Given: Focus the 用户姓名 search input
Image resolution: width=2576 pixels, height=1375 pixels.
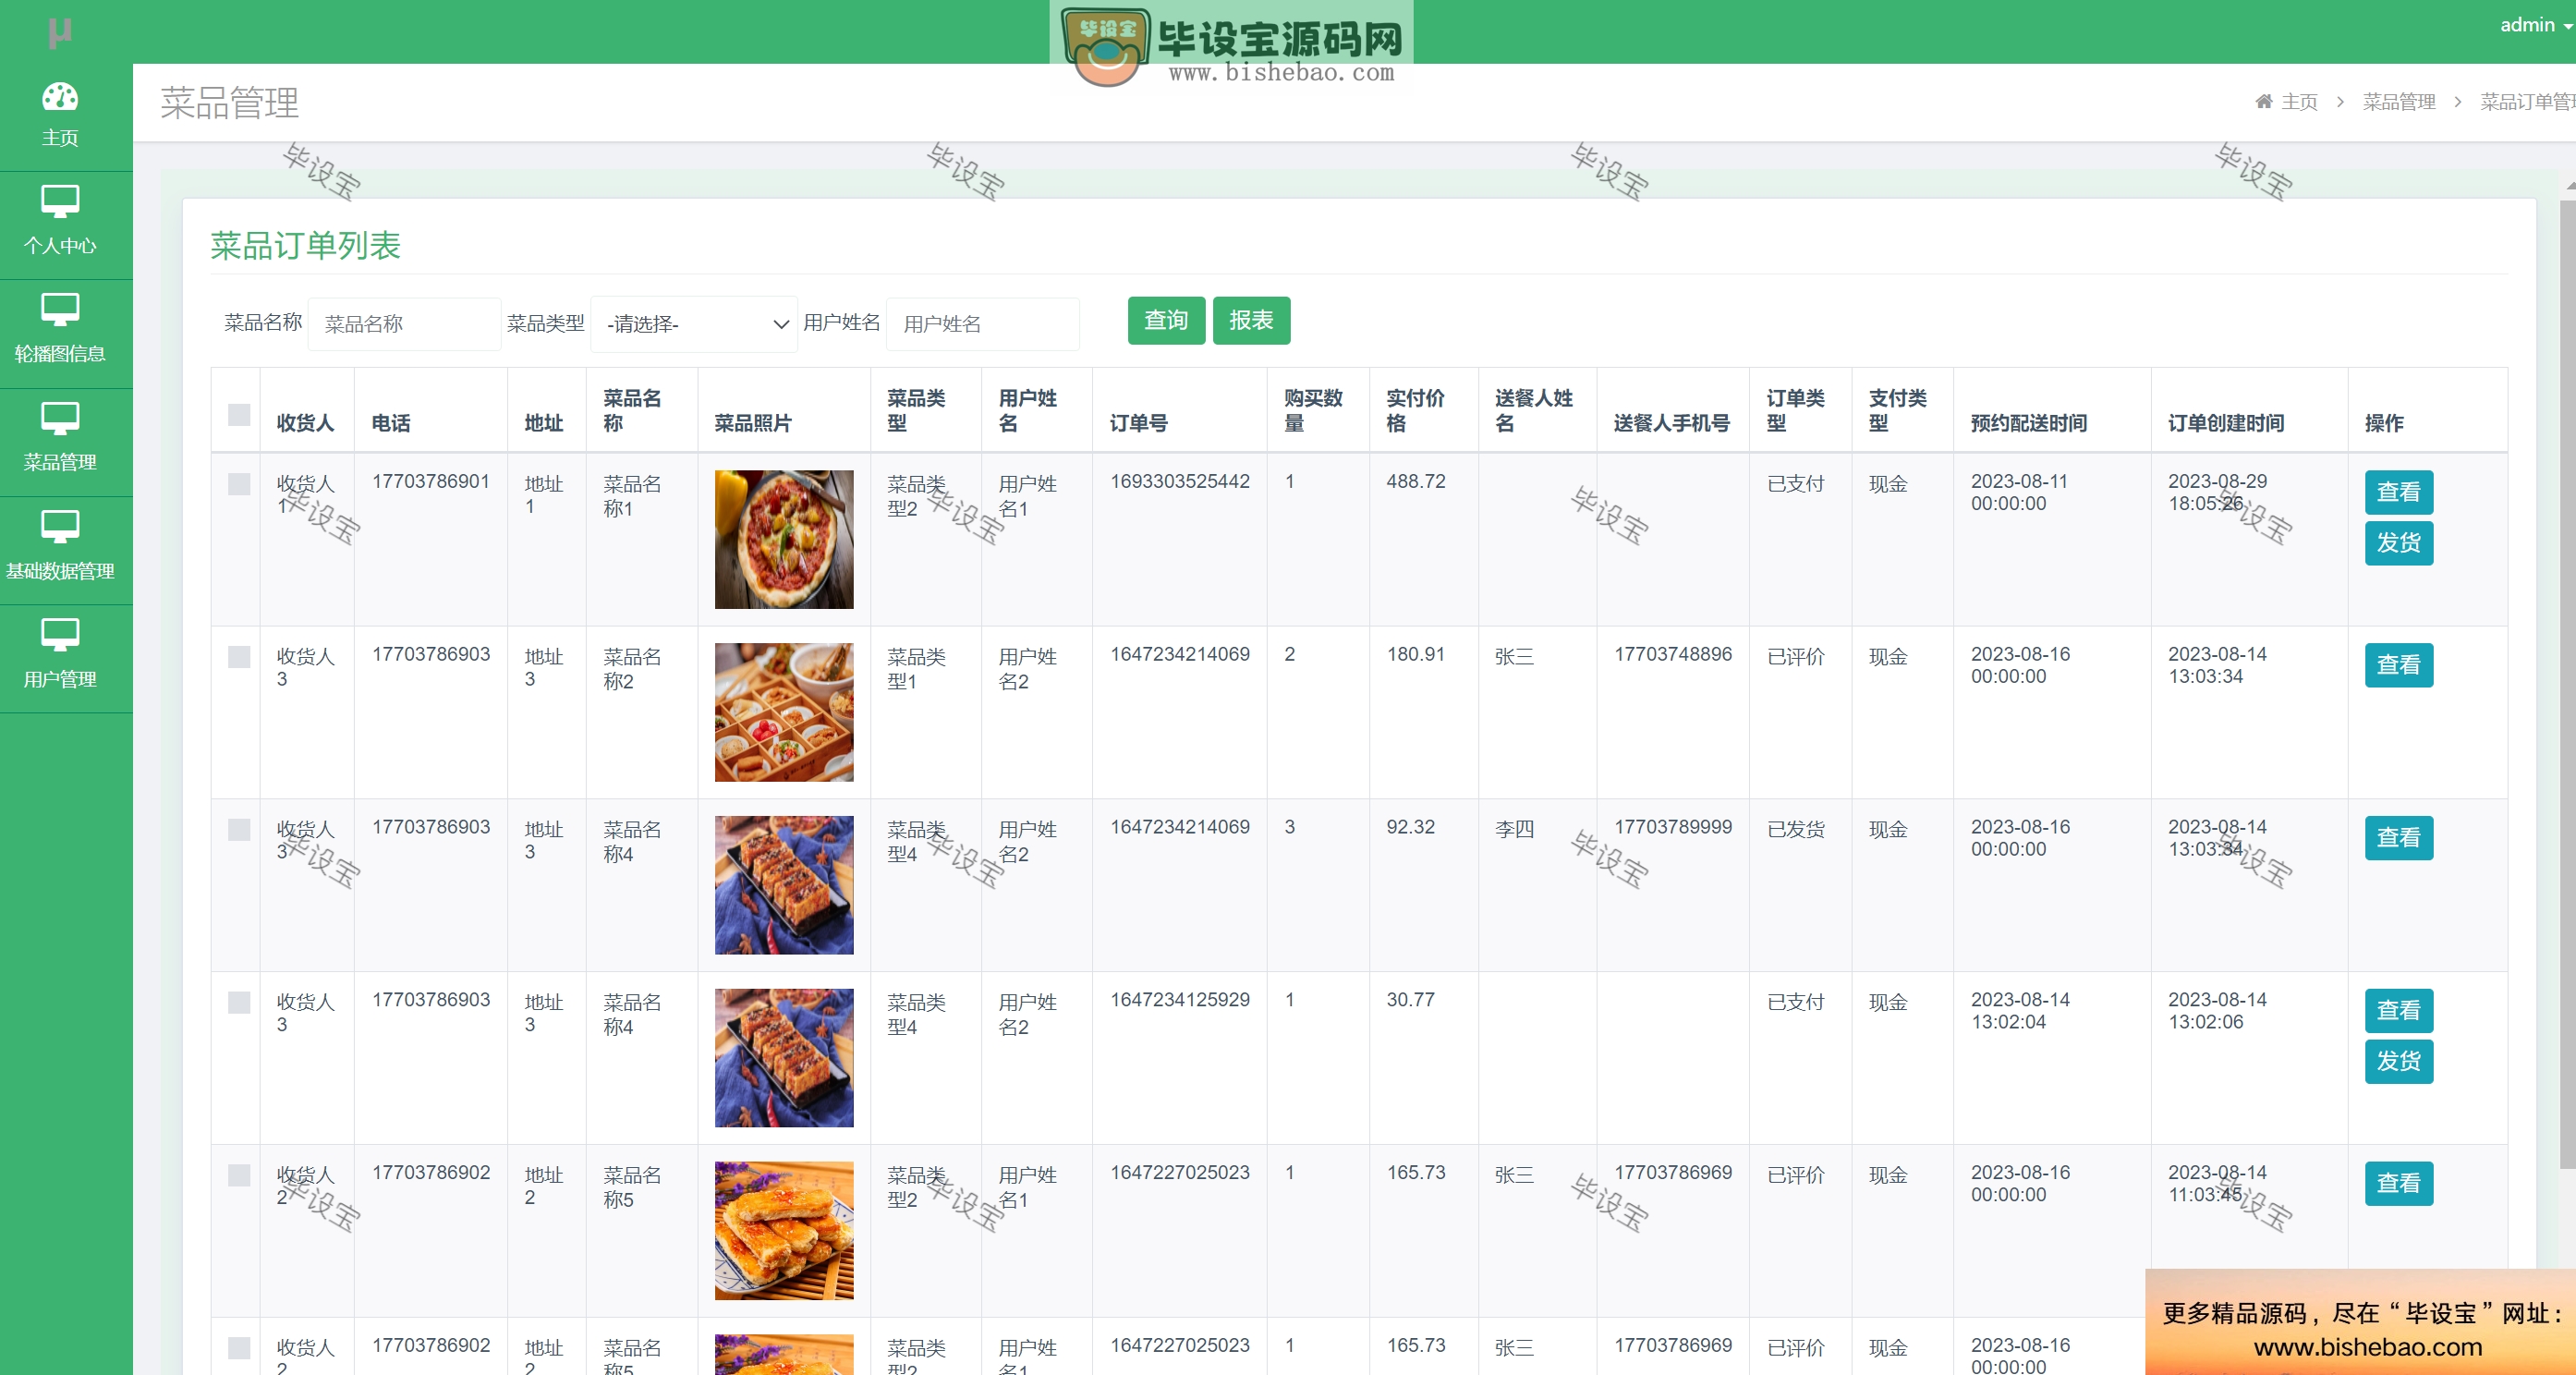Looking at the screenshot, I should [982, 324].
